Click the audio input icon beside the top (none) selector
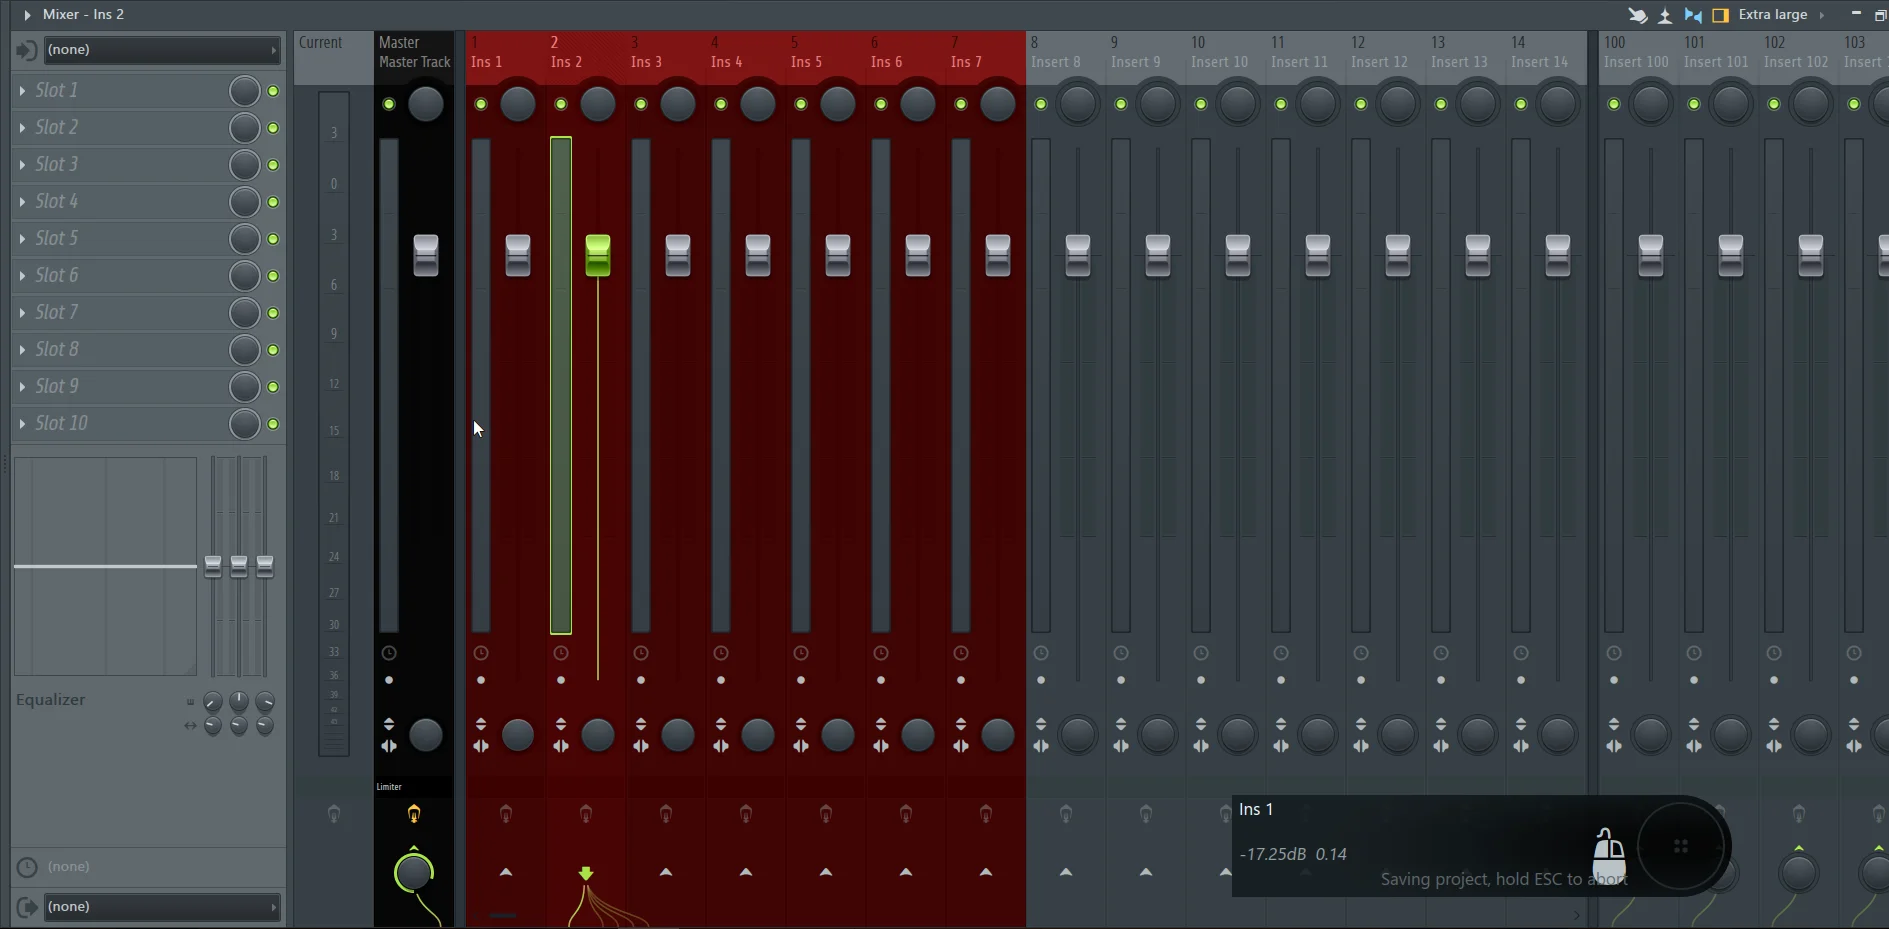 pos(27,50)
